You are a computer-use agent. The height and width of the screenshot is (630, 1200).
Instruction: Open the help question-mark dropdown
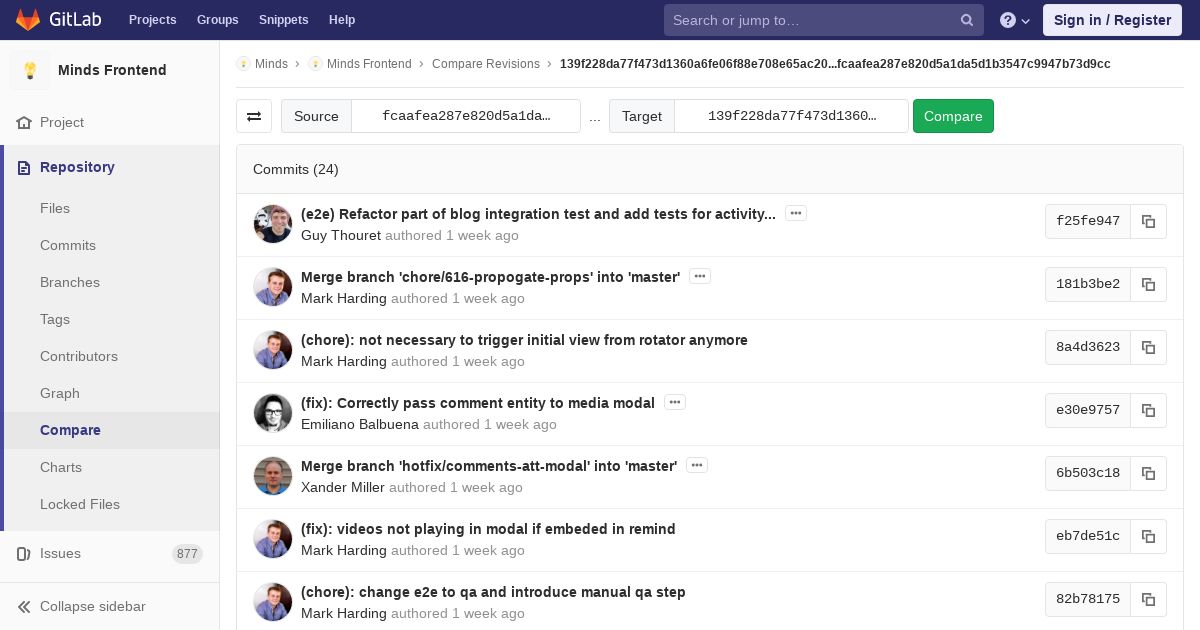1015,20
